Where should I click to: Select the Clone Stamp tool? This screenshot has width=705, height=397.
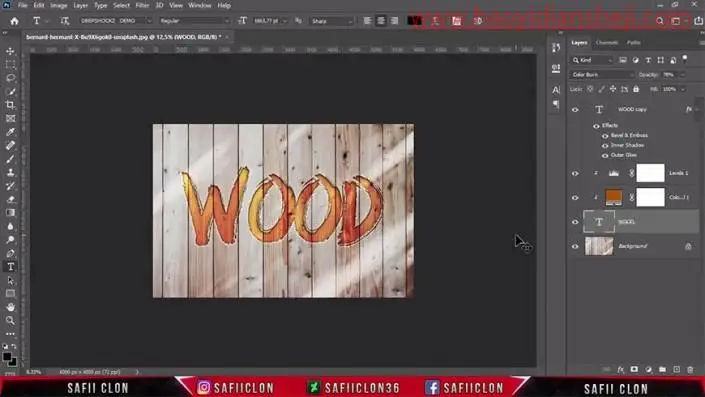point(10,173)
